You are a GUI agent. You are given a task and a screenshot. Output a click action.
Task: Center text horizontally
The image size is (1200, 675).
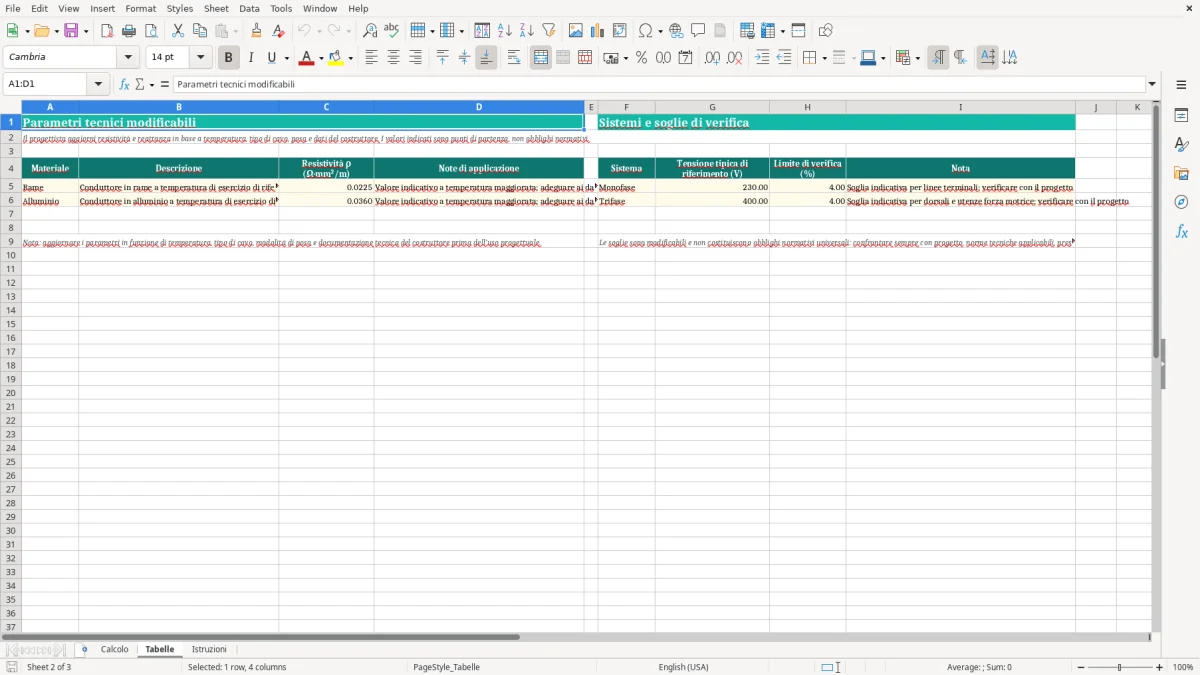pos(393,58)
